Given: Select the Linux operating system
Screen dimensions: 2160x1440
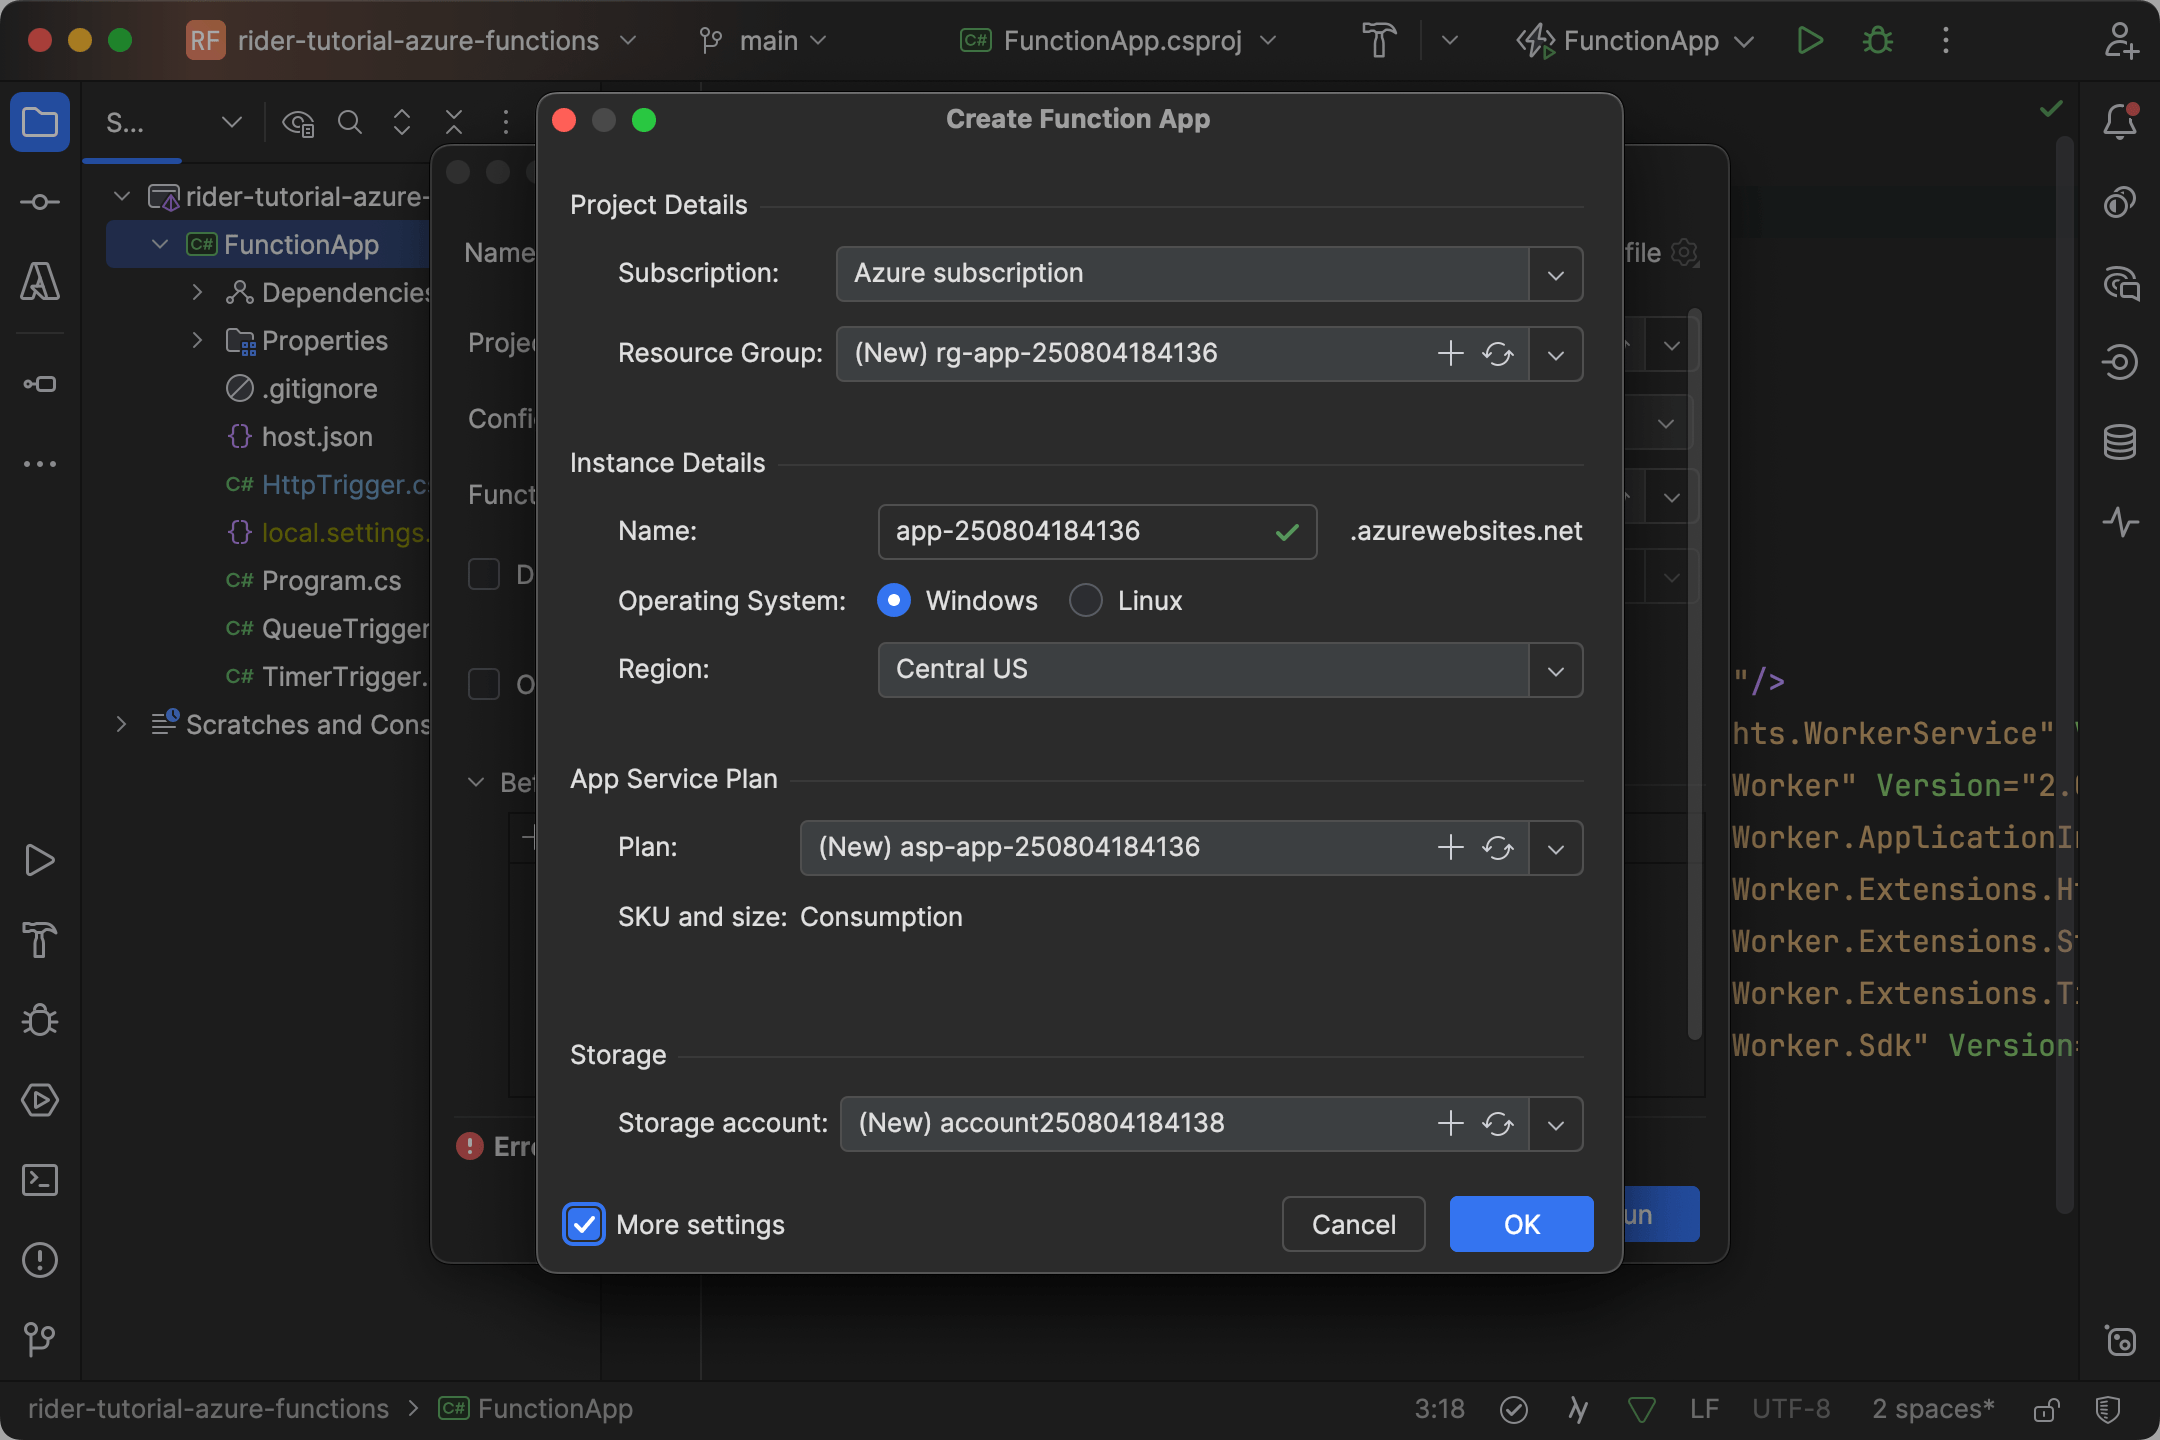Looking at the screenshot, I should coord(1085,600).
